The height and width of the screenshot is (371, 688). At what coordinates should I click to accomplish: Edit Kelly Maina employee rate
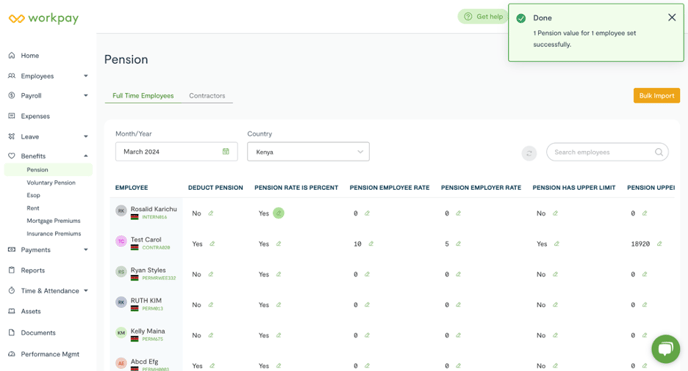tap(367, 335)
